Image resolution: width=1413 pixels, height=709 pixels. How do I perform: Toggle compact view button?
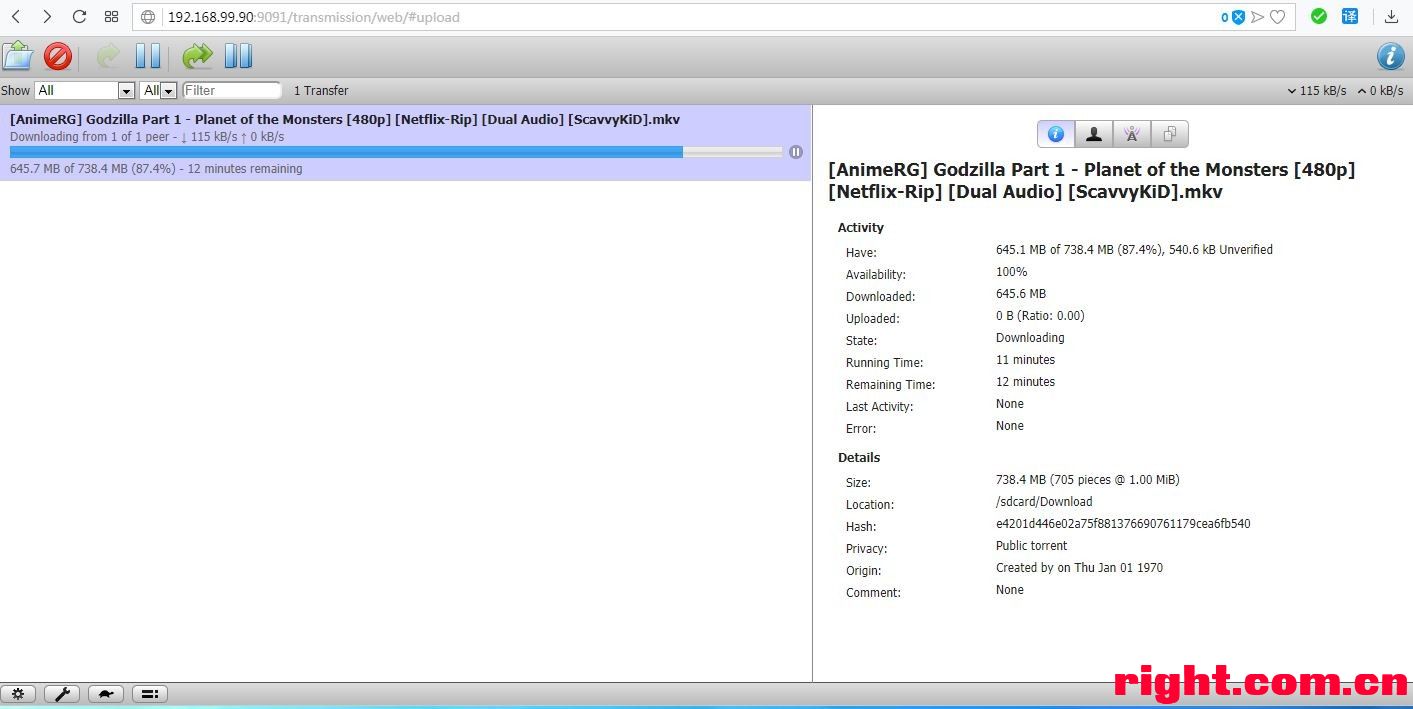[149, 694]
